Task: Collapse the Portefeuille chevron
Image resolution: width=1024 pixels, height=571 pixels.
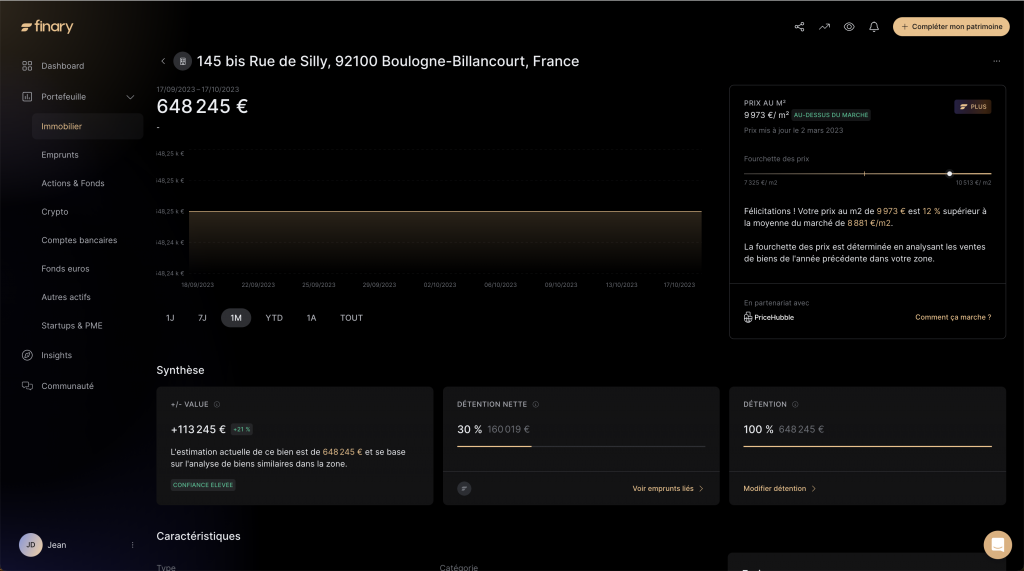Action: click(130, 97)
